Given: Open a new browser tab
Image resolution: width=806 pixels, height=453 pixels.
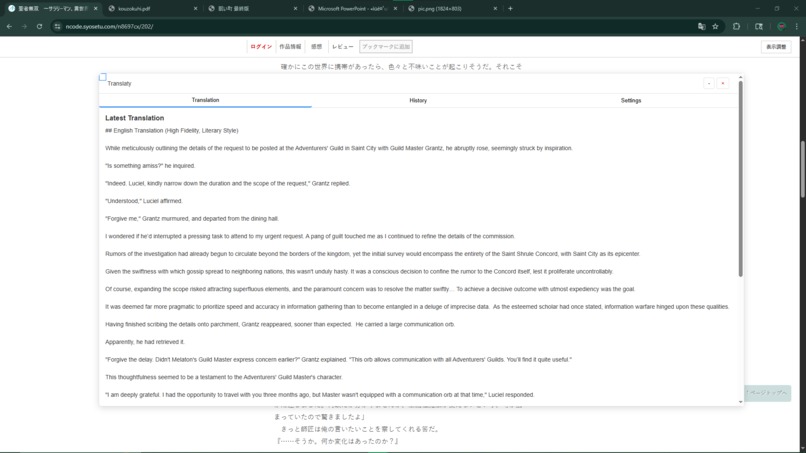Looking at the screenshot, I should point(510,8).
